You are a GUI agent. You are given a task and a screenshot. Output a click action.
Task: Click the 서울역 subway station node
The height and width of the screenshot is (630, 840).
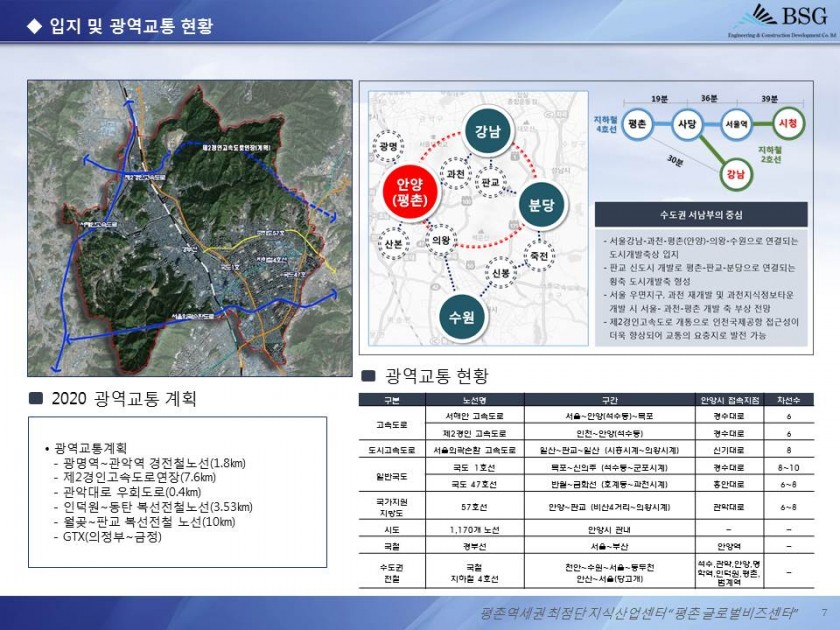pyautogui.click(x=736, y=126)
